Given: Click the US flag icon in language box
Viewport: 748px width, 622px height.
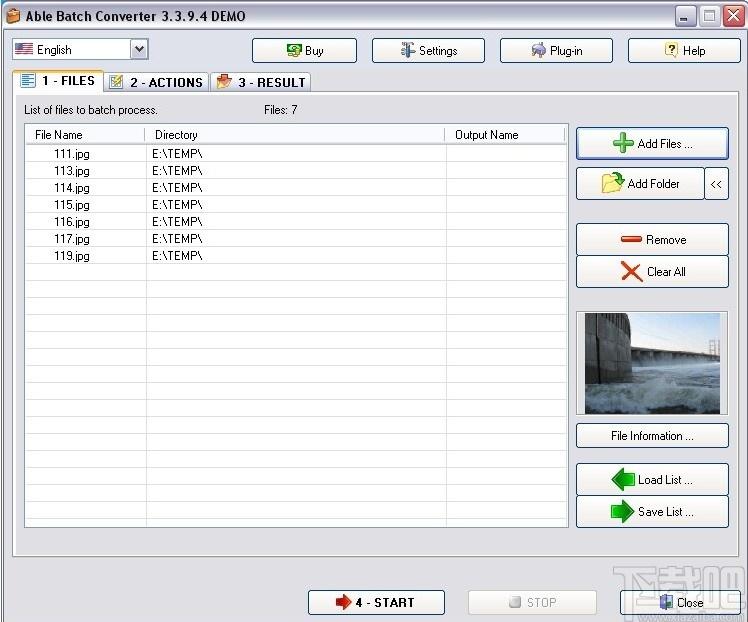Looking at the screenshot, I should (x=24, y=49).
